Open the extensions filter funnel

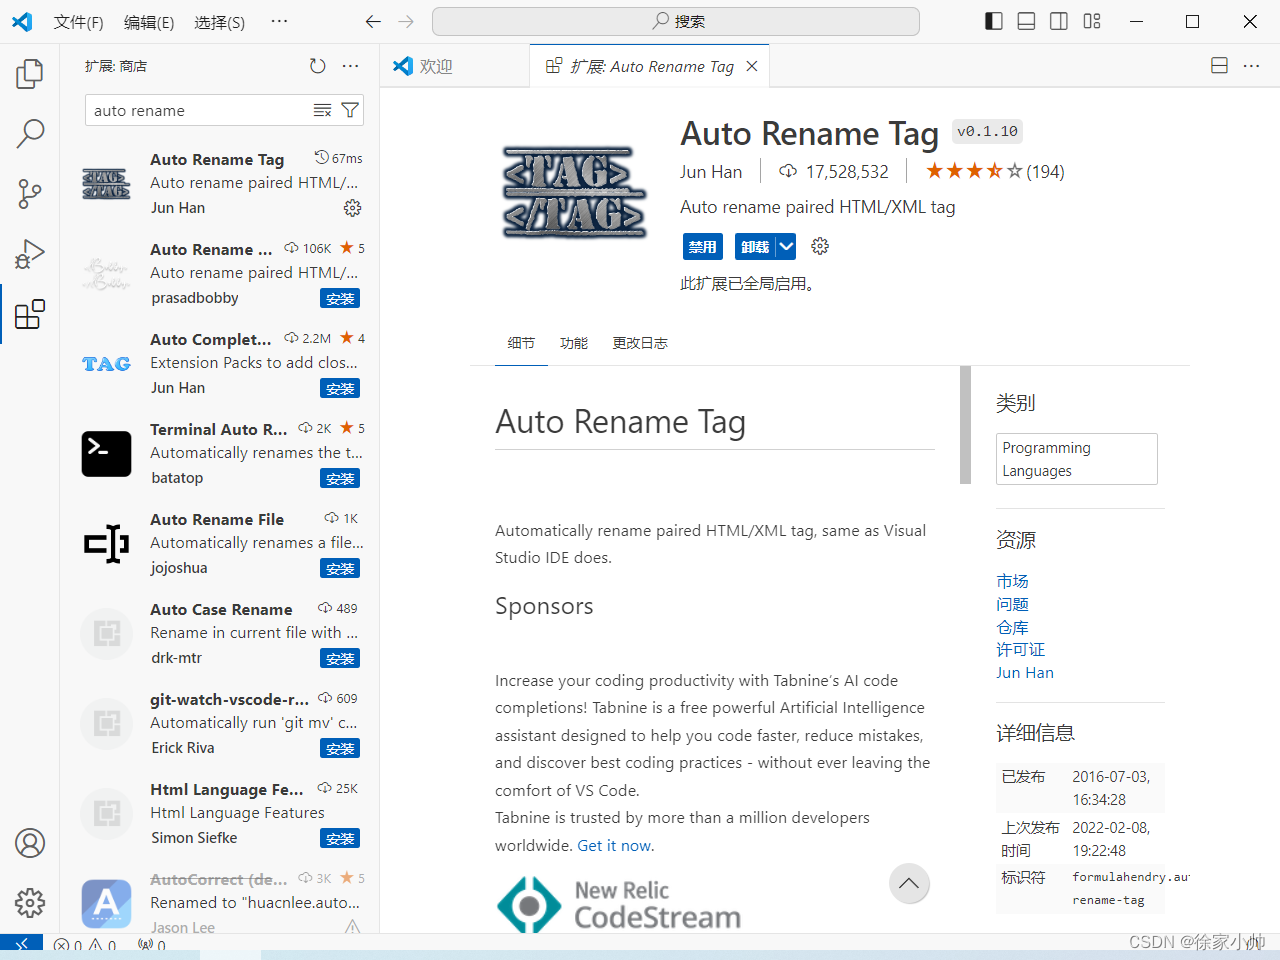350,110
